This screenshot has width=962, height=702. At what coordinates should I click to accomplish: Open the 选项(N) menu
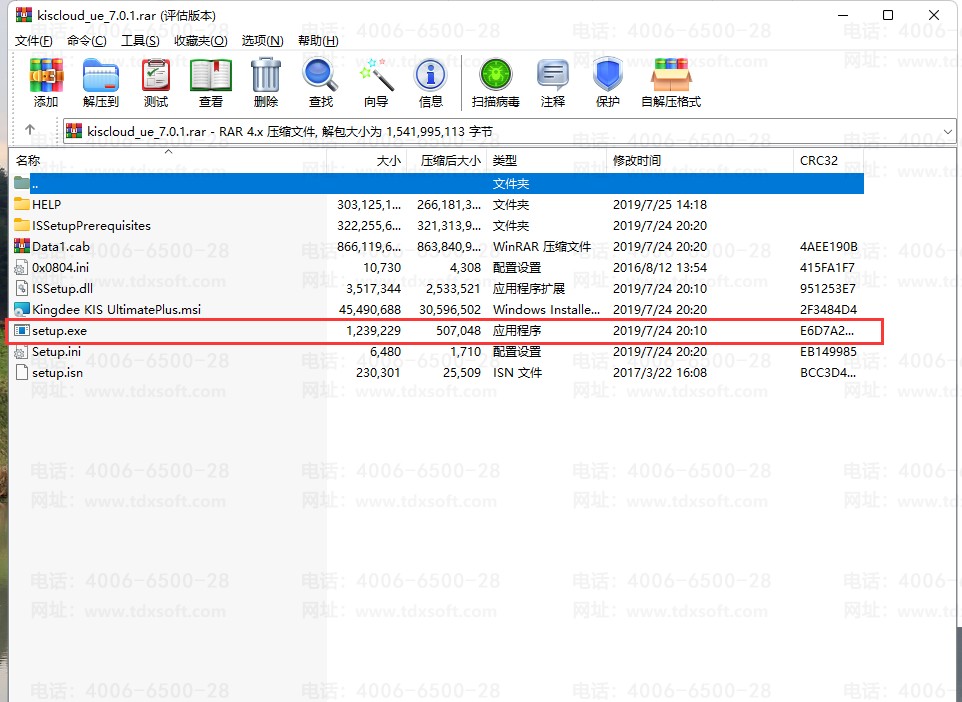click(x=261, y=41)
